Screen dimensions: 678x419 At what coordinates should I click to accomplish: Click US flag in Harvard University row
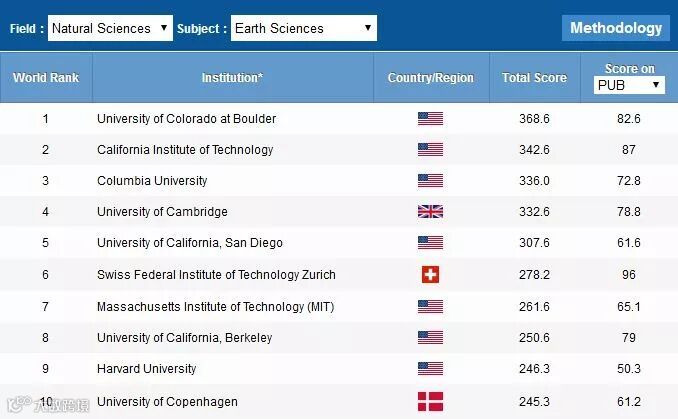click(x=430, y=369)
